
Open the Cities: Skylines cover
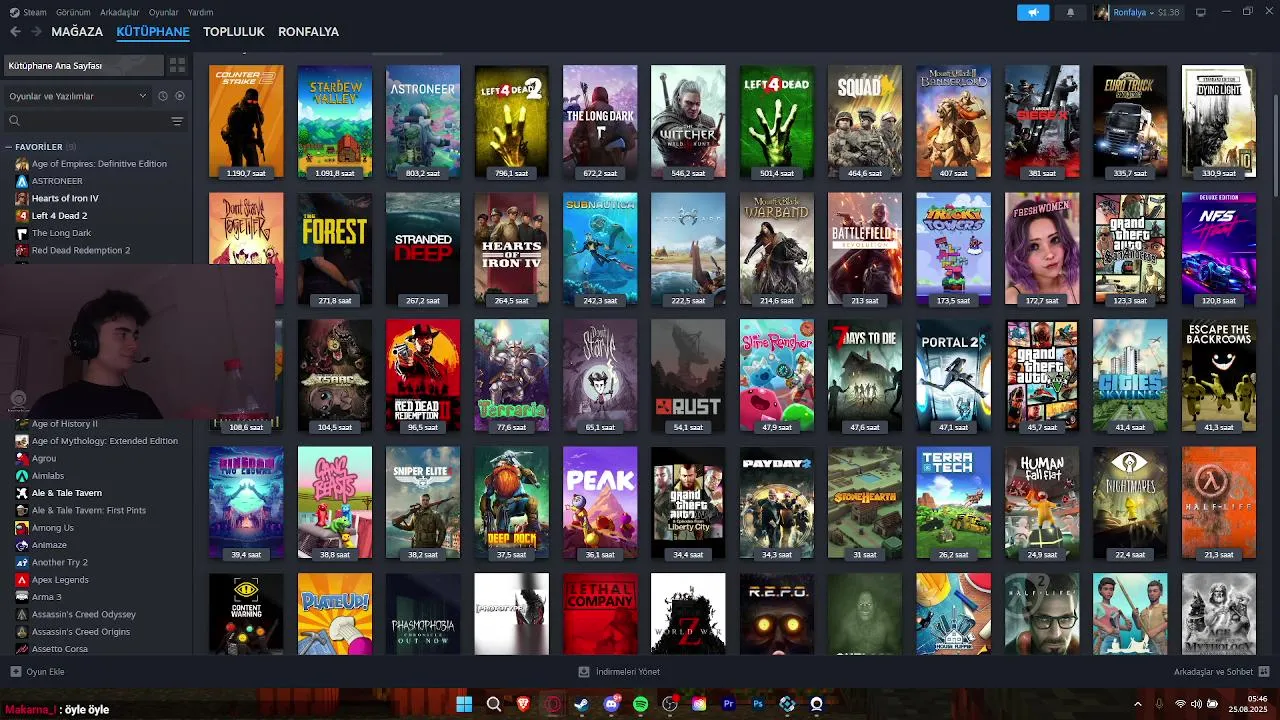[x=1130, y=376]
